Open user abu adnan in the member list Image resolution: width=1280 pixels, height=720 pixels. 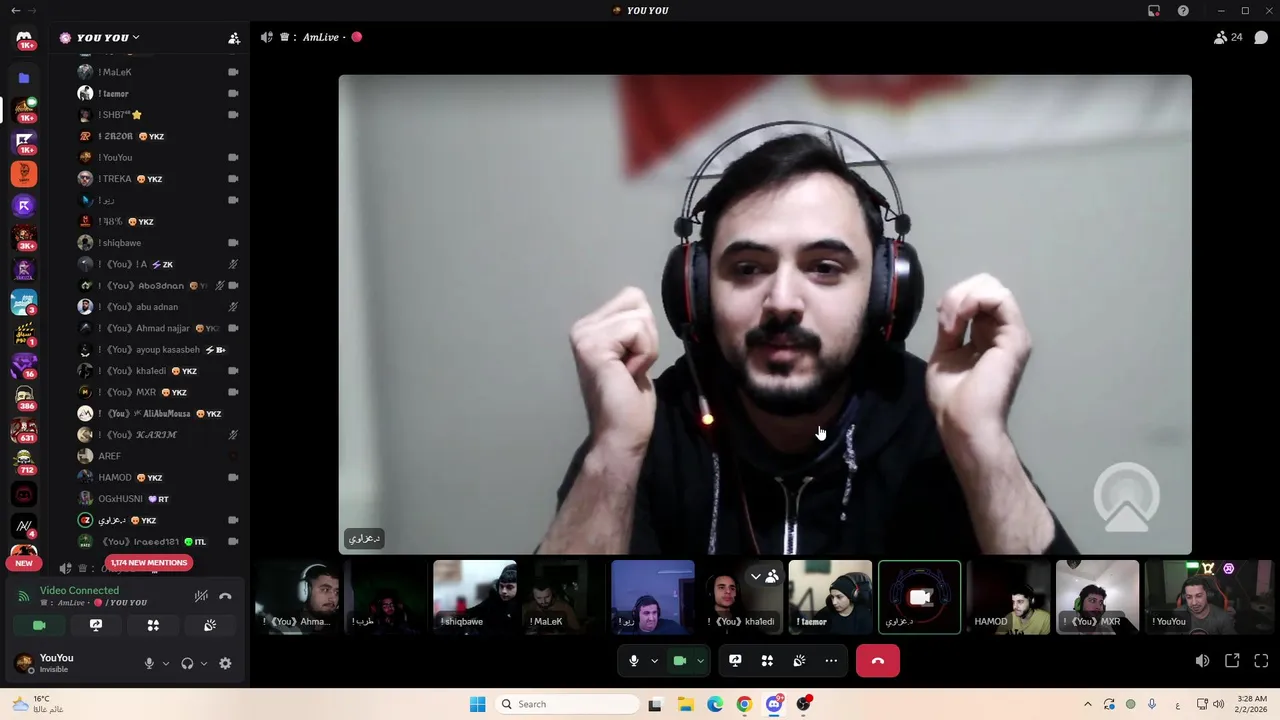(158, 307)
